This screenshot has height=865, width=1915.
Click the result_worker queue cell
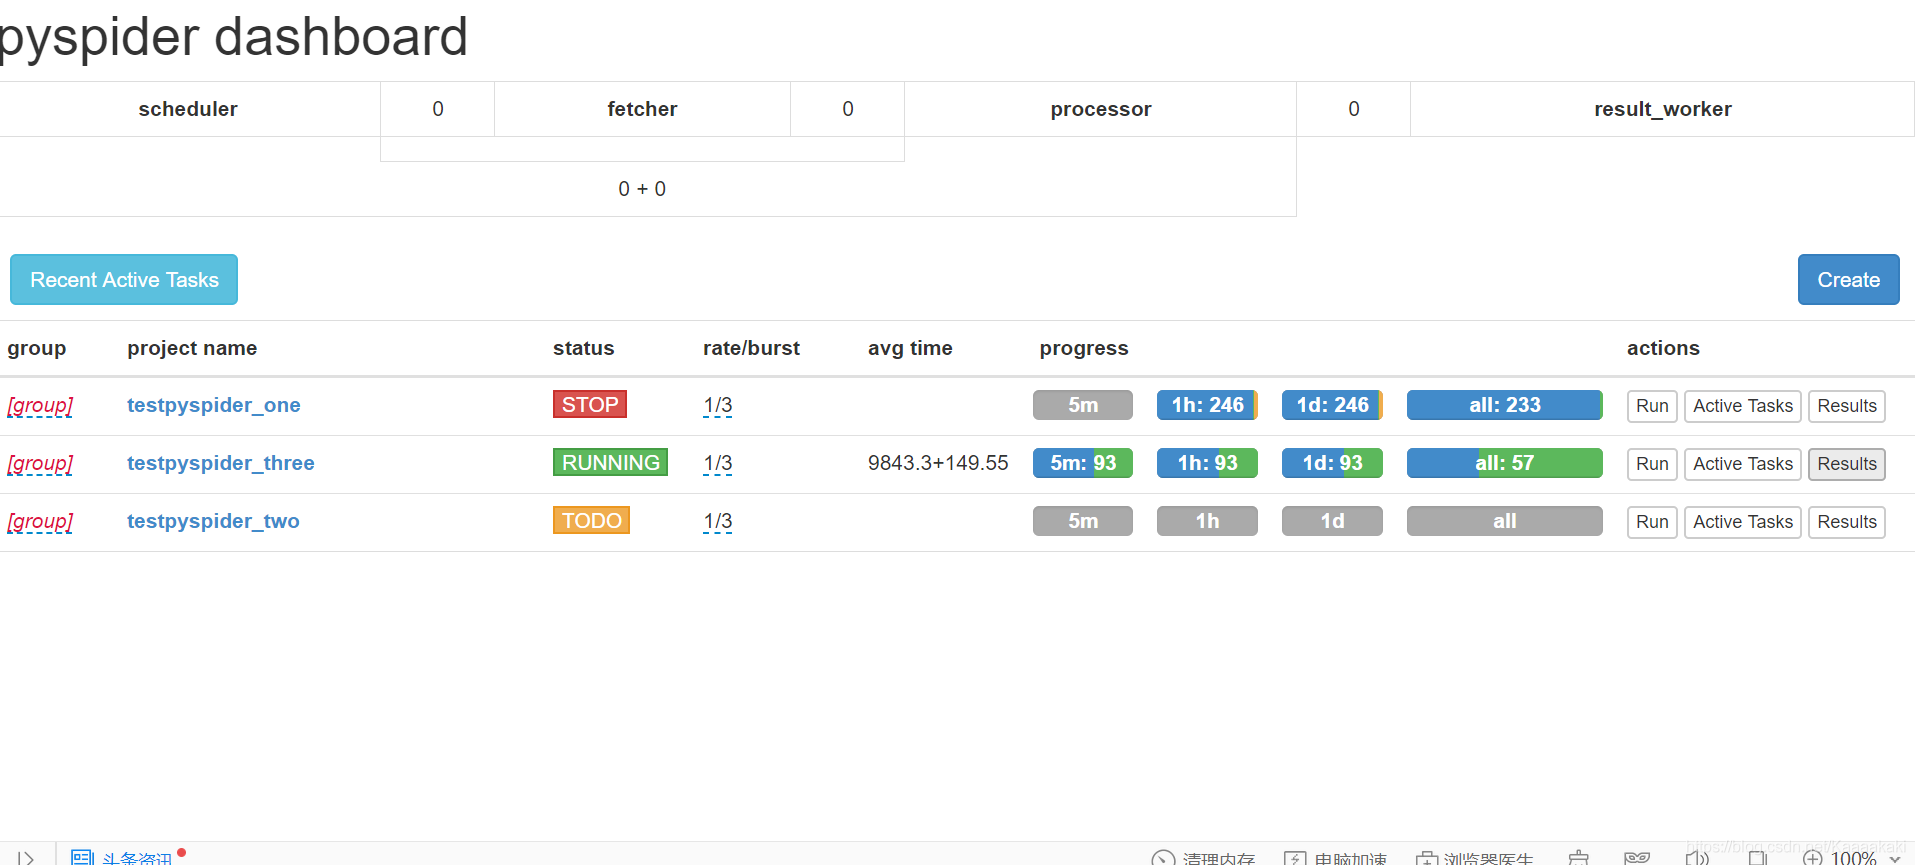click(x=1662, y=109)
